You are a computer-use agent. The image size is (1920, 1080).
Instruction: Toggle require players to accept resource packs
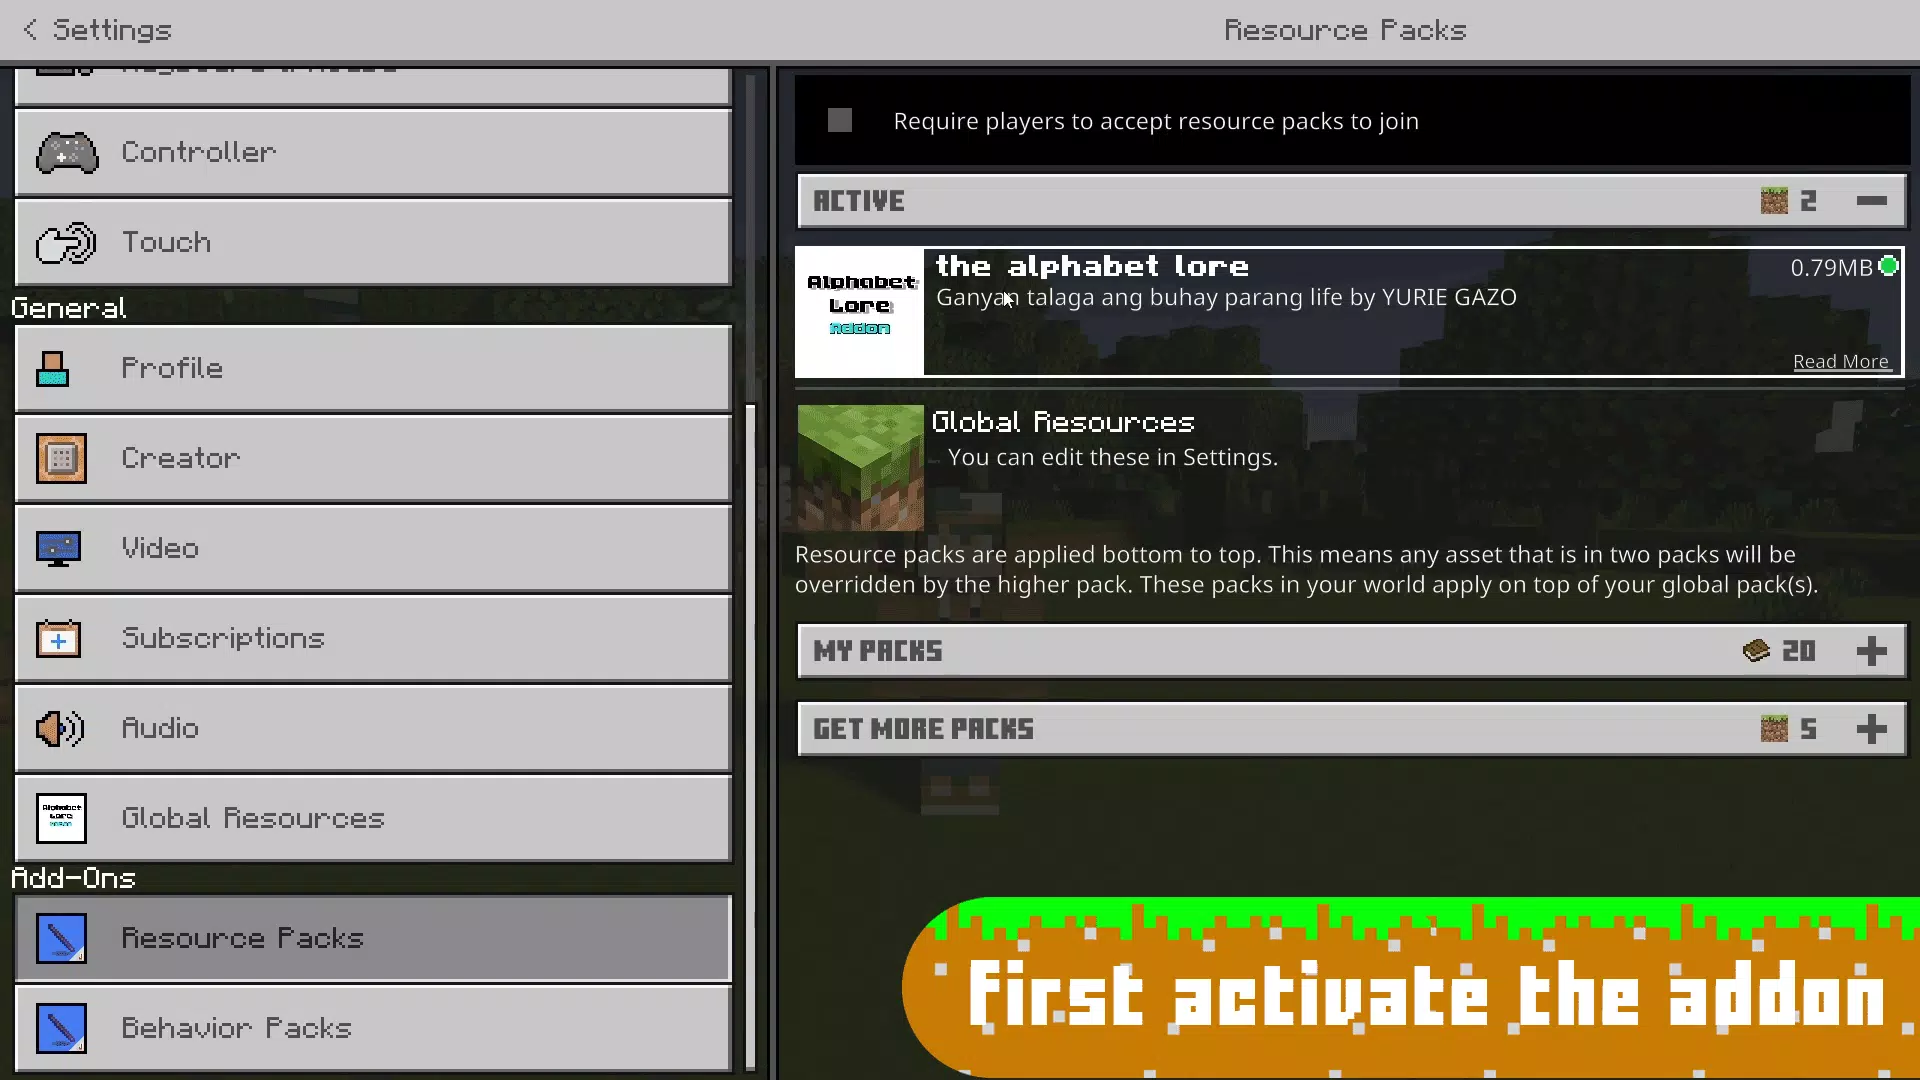840,120
